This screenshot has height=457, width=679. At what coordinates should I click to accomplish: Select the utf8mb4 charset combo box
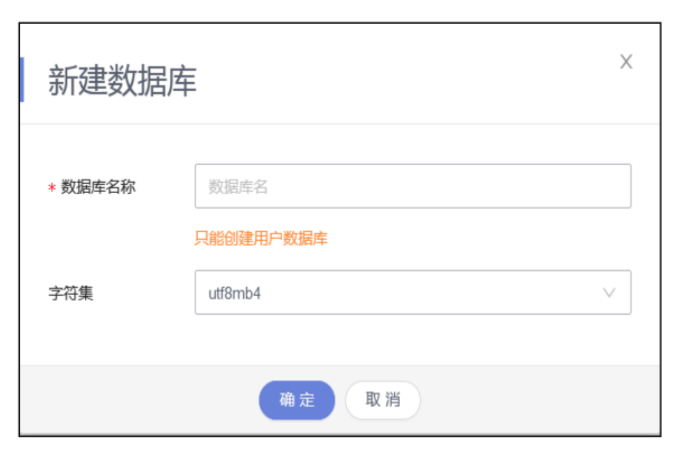[x=400, y=293]
